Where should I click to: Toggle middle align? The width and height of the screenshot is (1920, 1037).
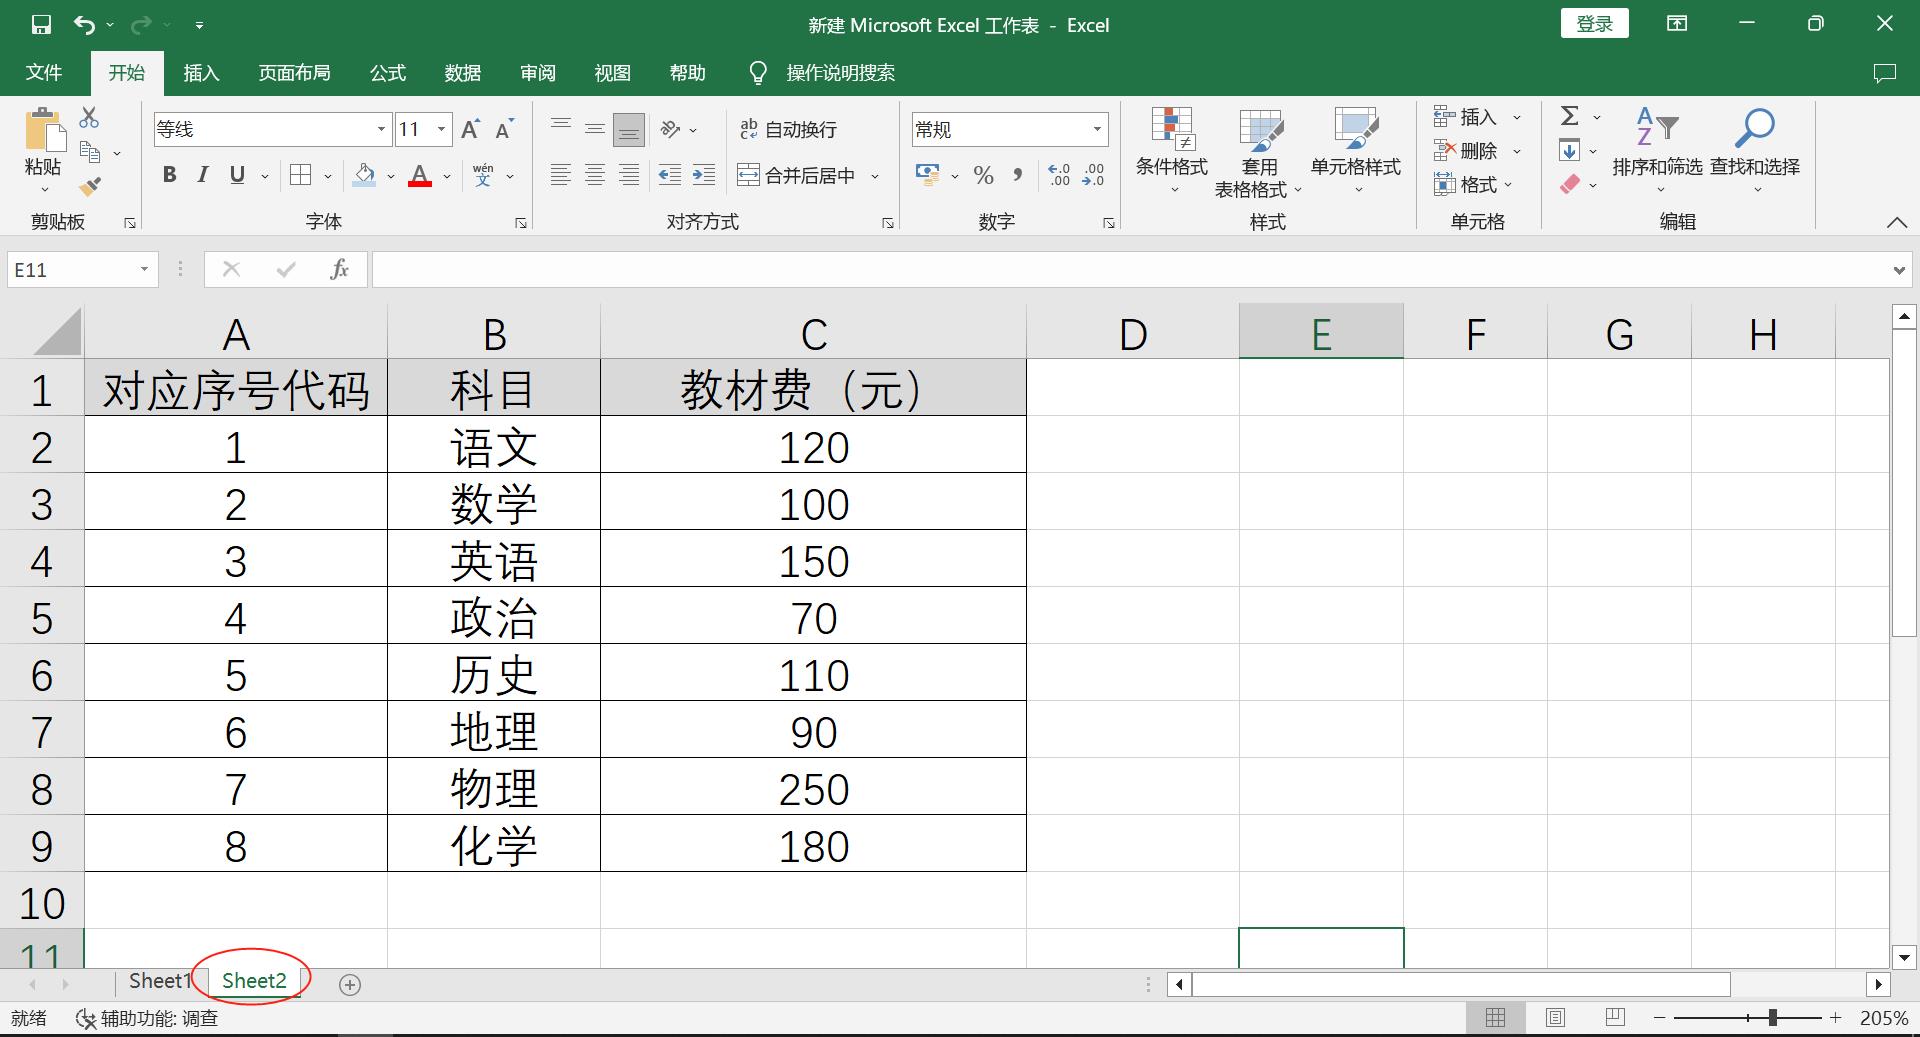click(x=595, y=129)
